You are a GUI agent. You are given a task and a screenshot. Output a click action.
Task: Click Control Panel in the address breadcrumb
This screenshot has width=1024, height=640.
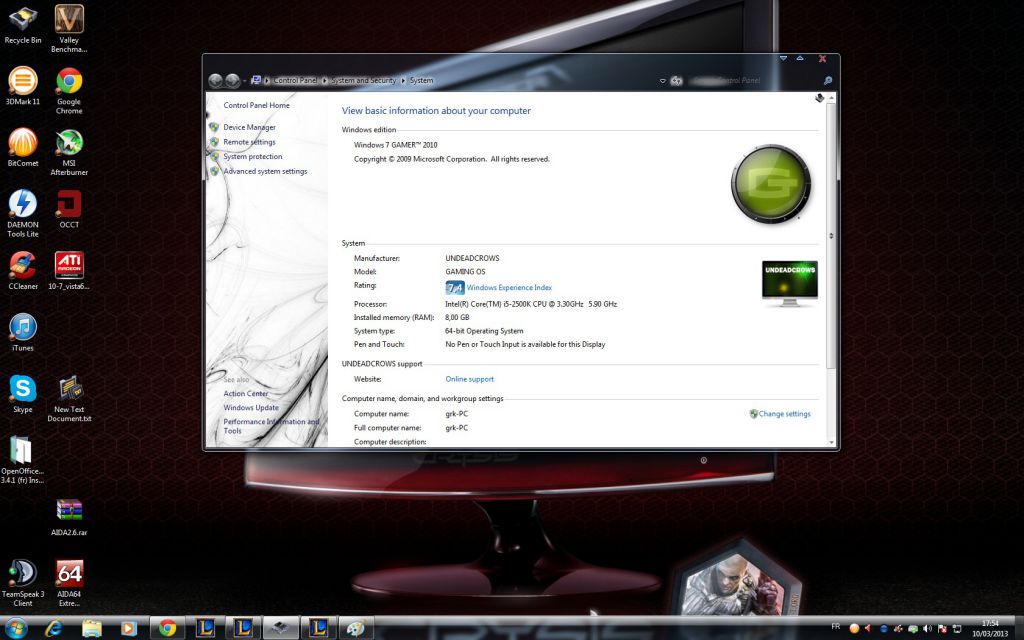[295, 80]
